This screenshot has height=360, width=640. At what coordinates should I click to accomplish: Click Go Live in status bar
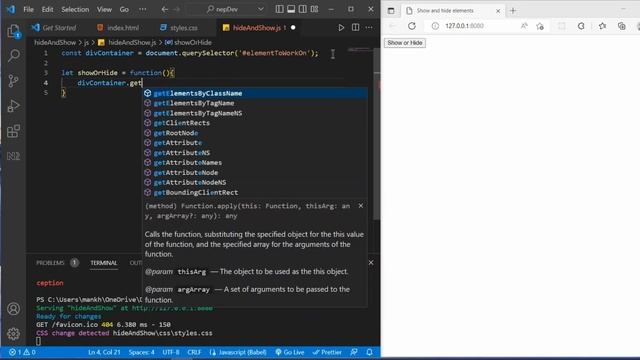289,352
